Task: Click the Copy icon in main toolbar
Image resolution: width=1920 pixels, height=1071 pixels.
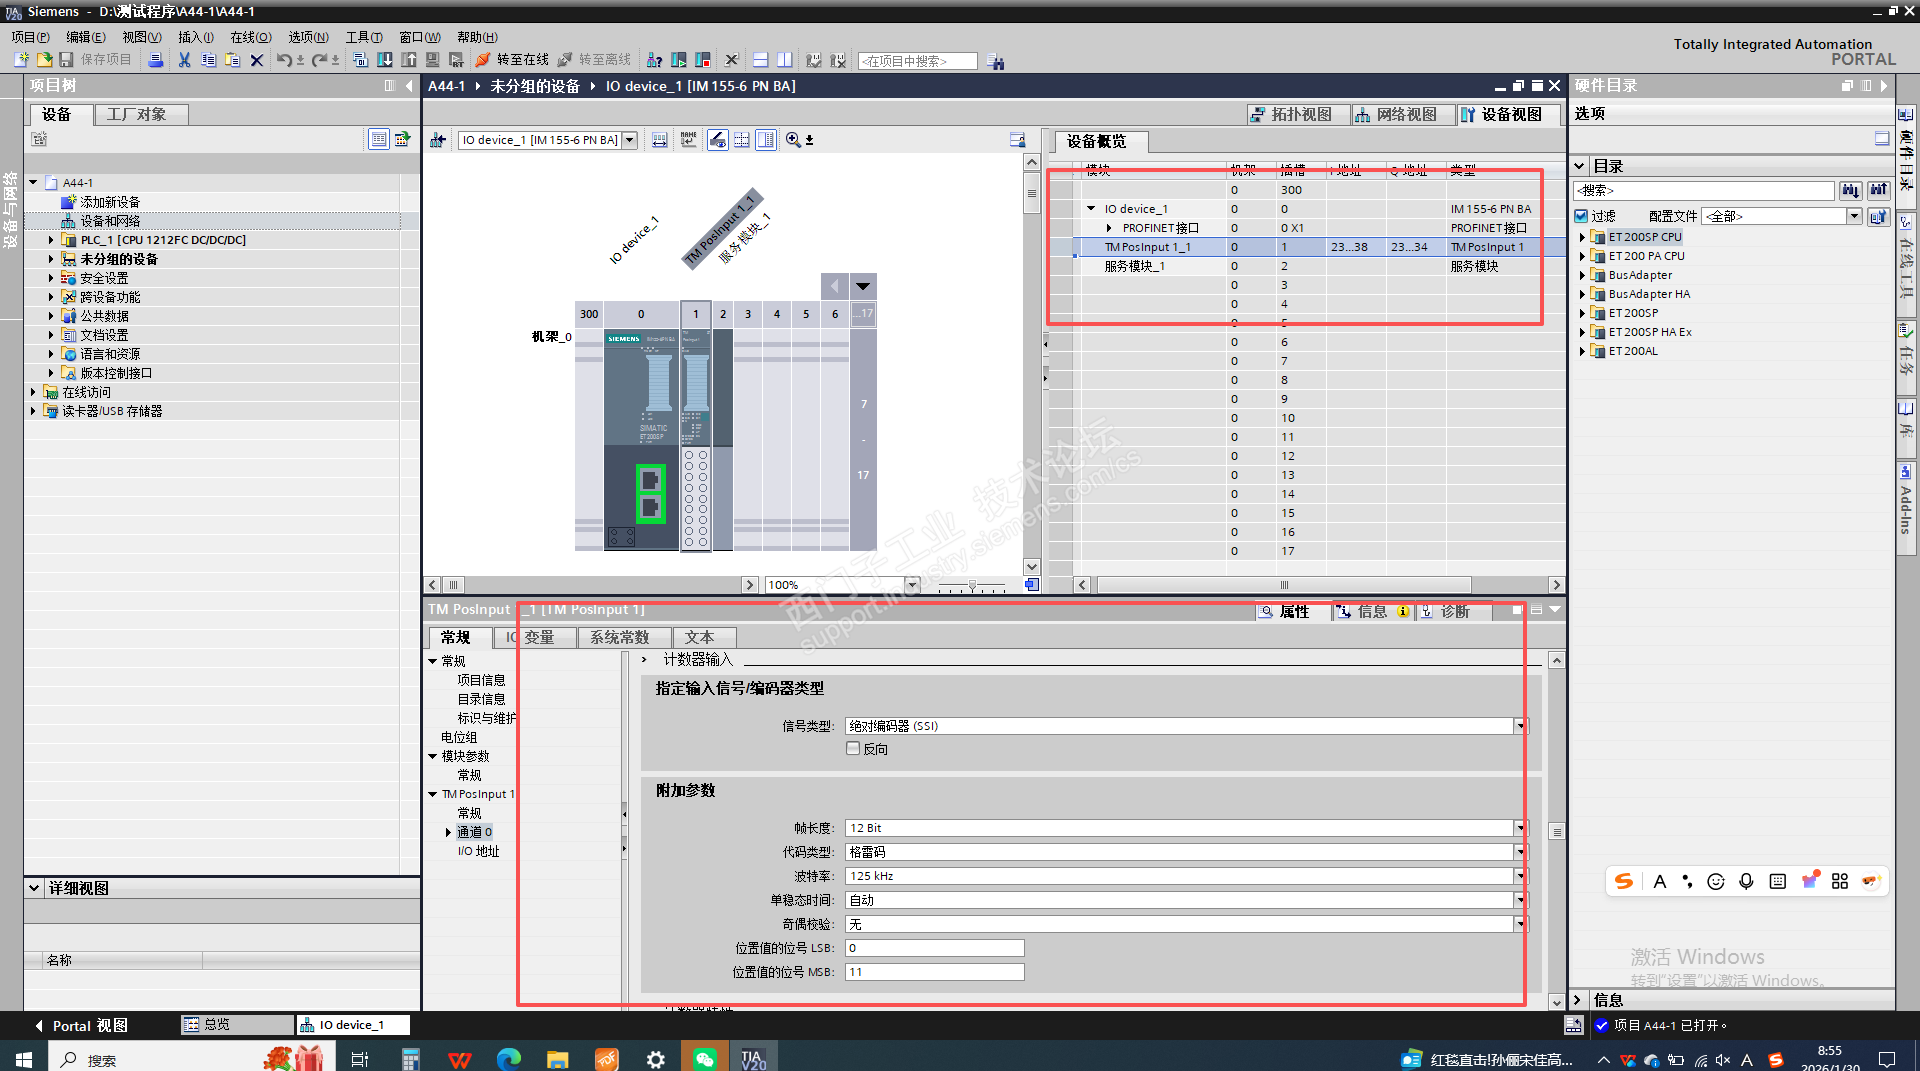Action: coord(208,60)
